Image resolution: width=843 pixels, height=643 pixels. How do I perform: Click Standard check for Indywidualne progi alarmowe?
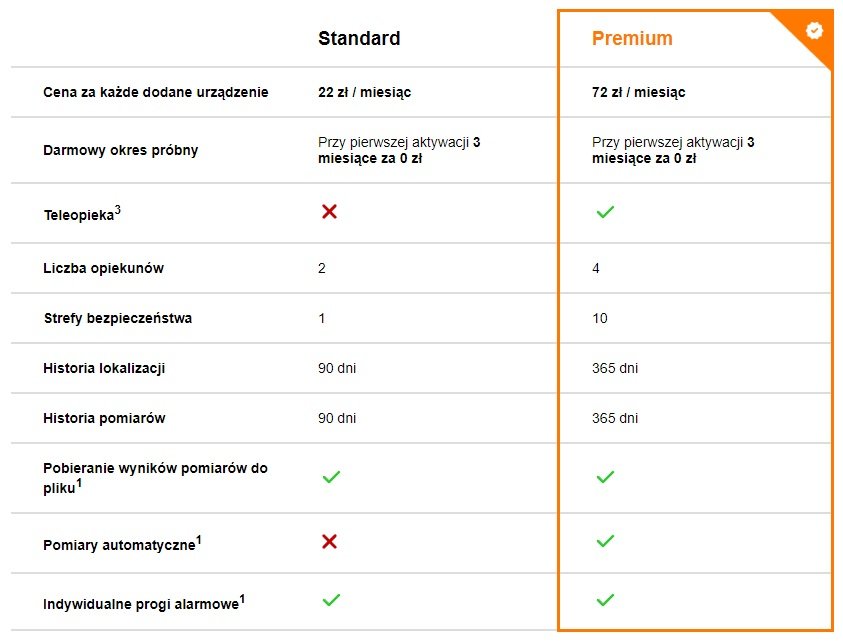(x=331, y=599)
